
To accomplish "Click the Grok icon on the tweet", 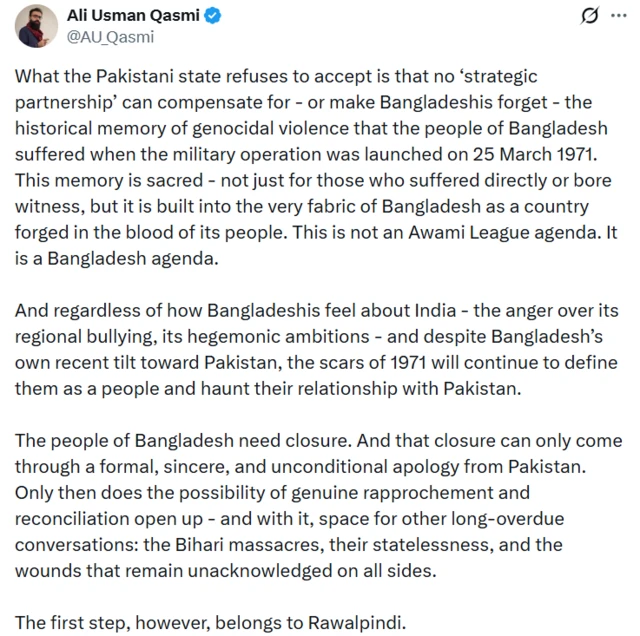I will 563,17.
